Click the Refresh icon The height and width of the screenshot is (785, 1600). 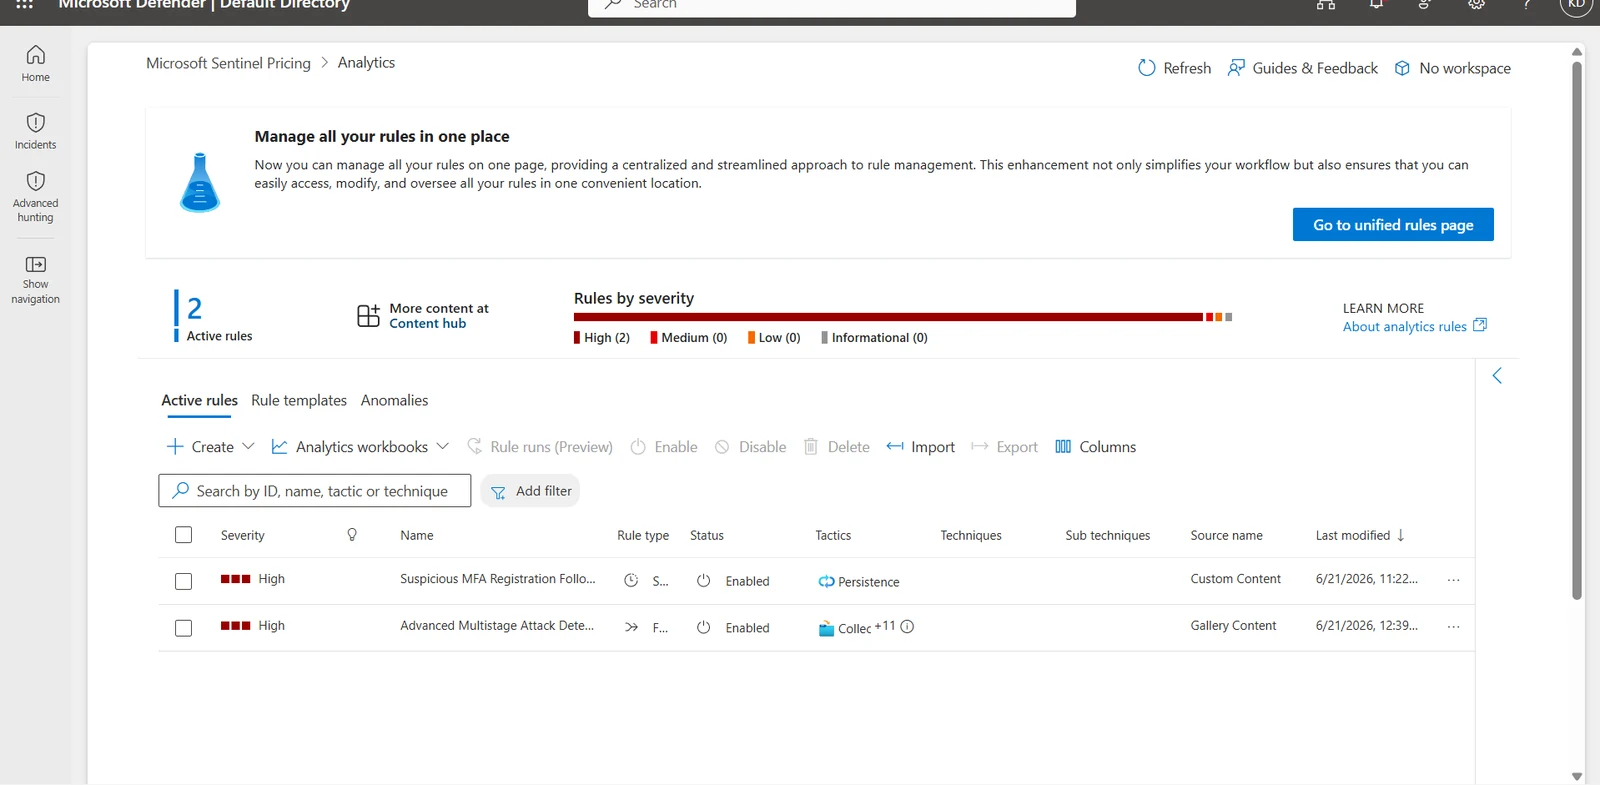pos(1146,68)
